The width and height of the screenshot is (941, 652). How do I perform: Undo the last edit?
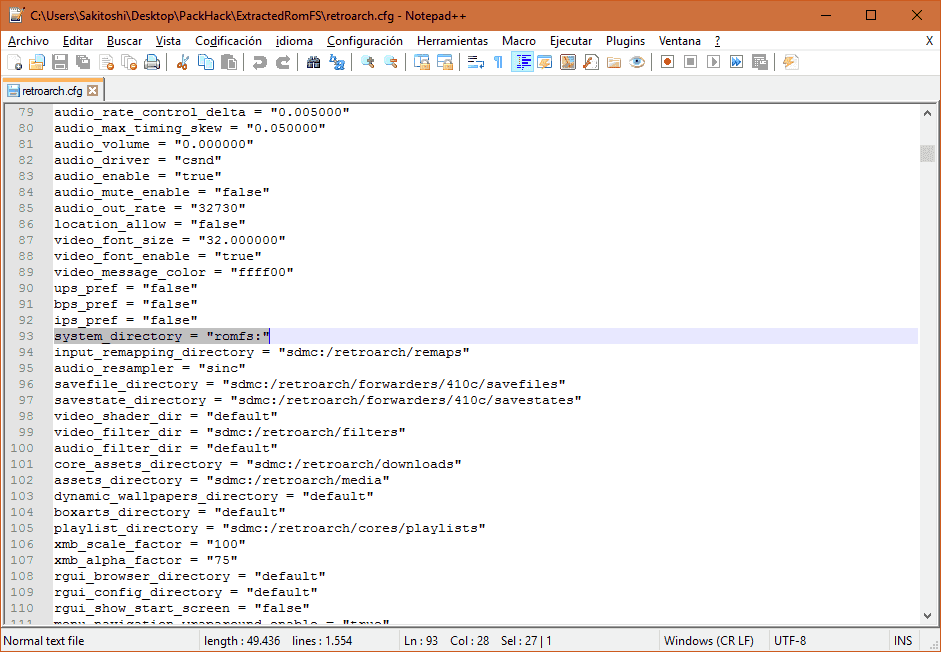point(259,62)
